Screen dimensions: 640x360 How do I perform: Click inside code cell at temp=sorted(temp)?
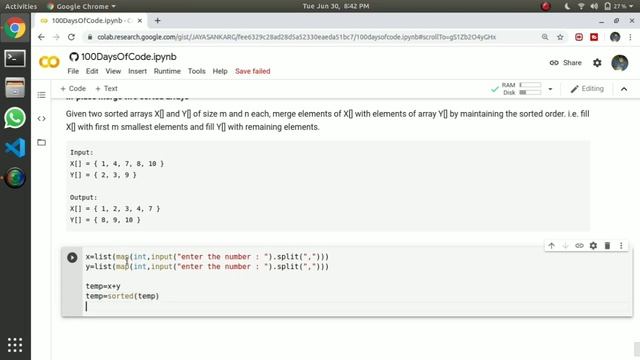coord(122,296)
